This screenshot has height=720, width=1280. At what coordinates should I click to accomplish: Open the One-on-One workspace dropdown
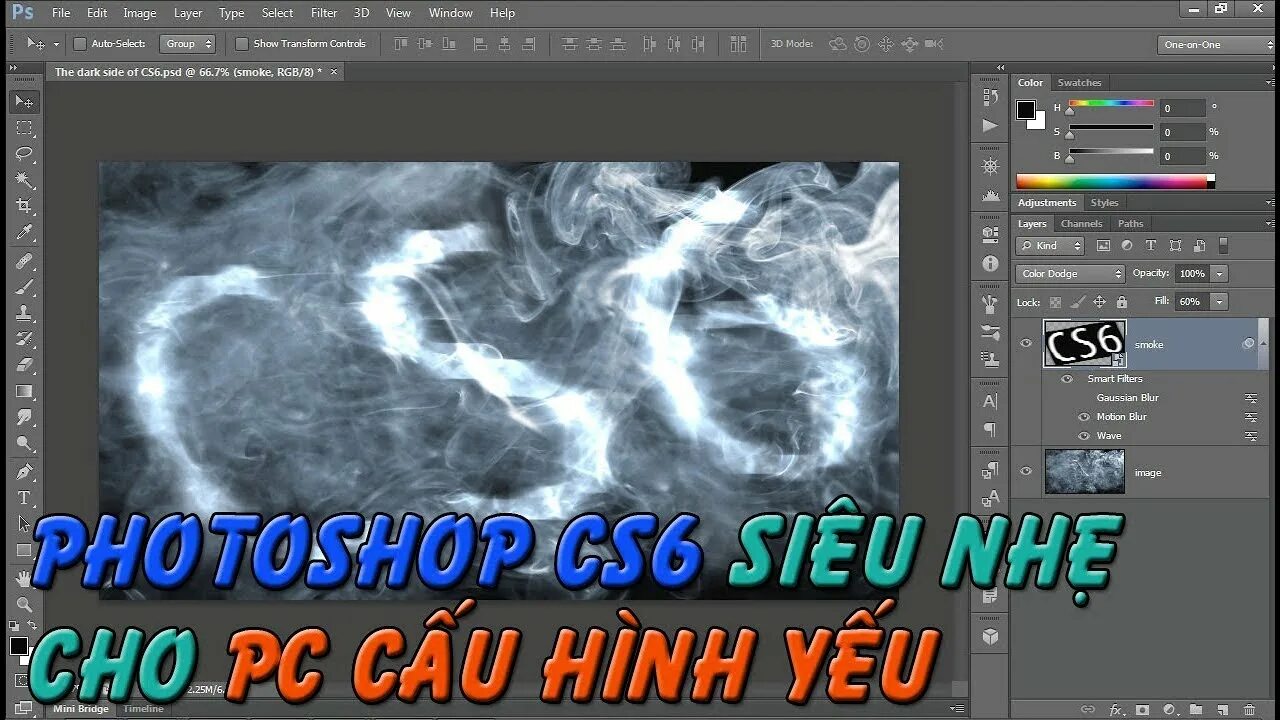point(1217,45)
